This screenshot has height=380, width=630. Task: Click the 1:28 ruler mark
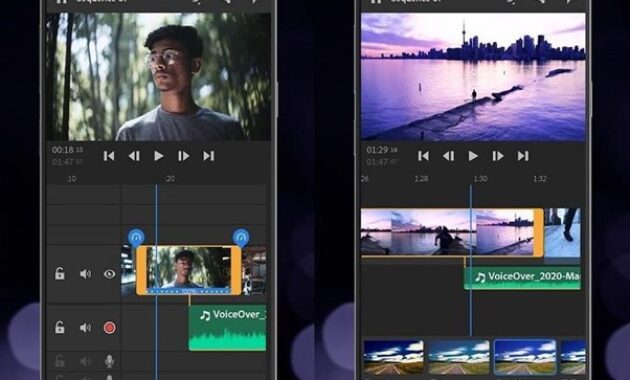[421, 178]
